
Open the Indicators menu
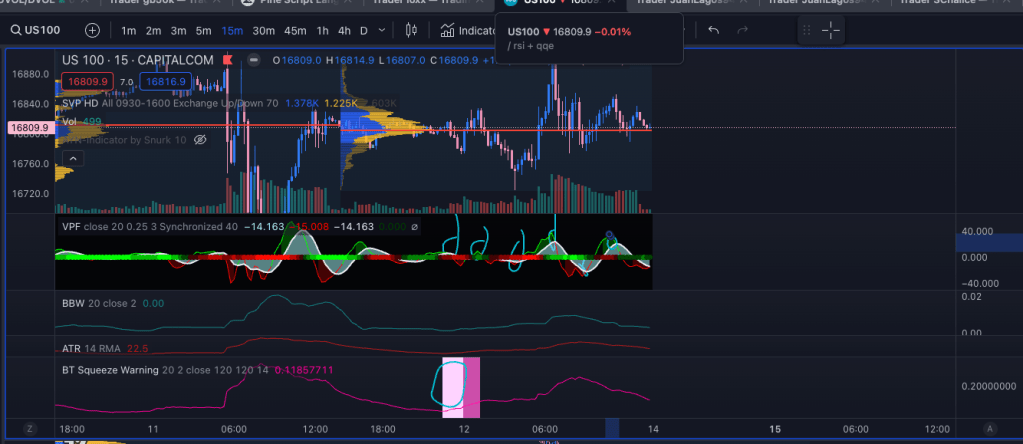pos(468,31)
